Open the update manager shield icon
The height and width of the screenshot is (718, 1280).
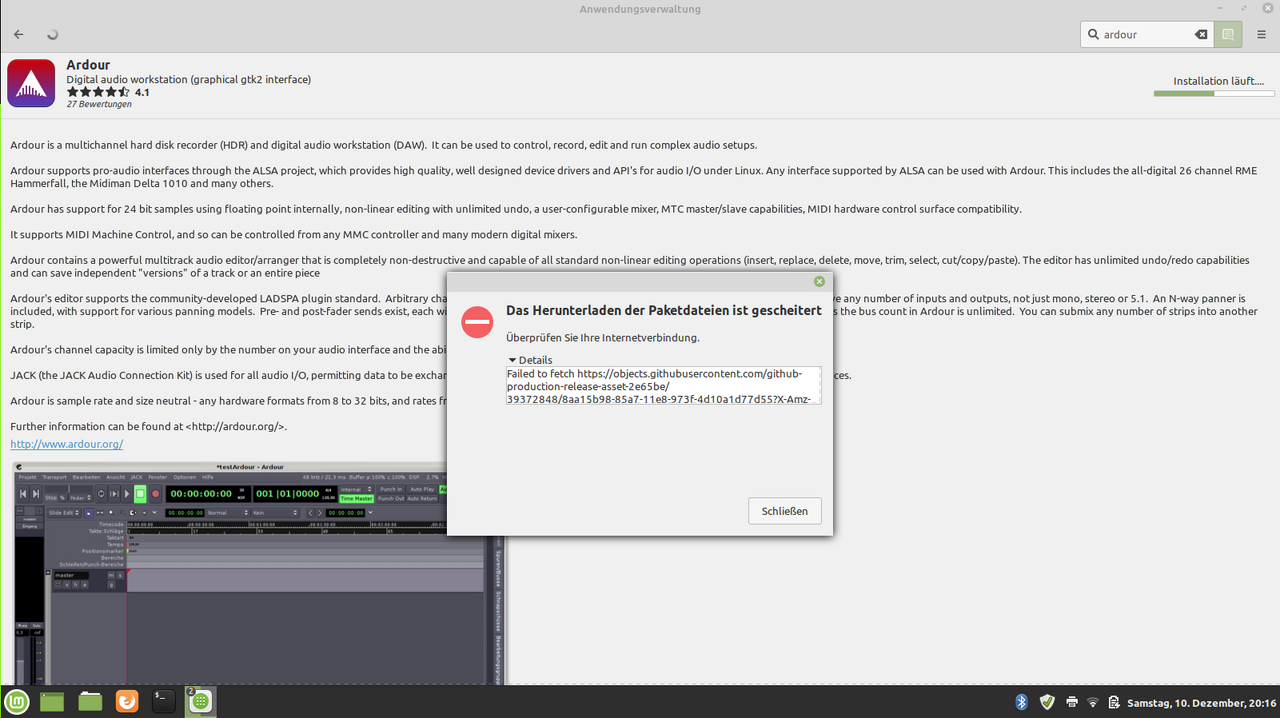(x=1047, y=702)
